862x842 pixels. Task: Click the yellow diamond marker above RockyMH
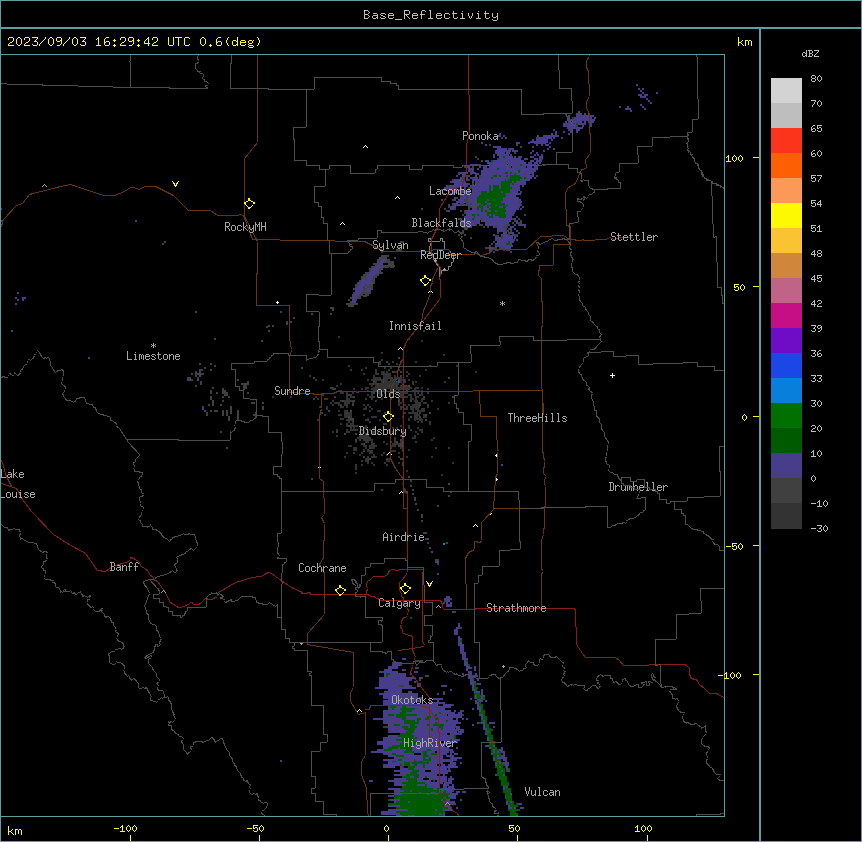click(249, 203)
